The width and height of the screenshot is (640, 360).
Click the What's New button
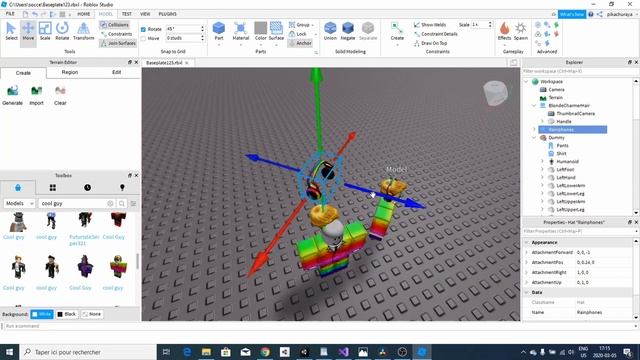[x=571, y=14]
